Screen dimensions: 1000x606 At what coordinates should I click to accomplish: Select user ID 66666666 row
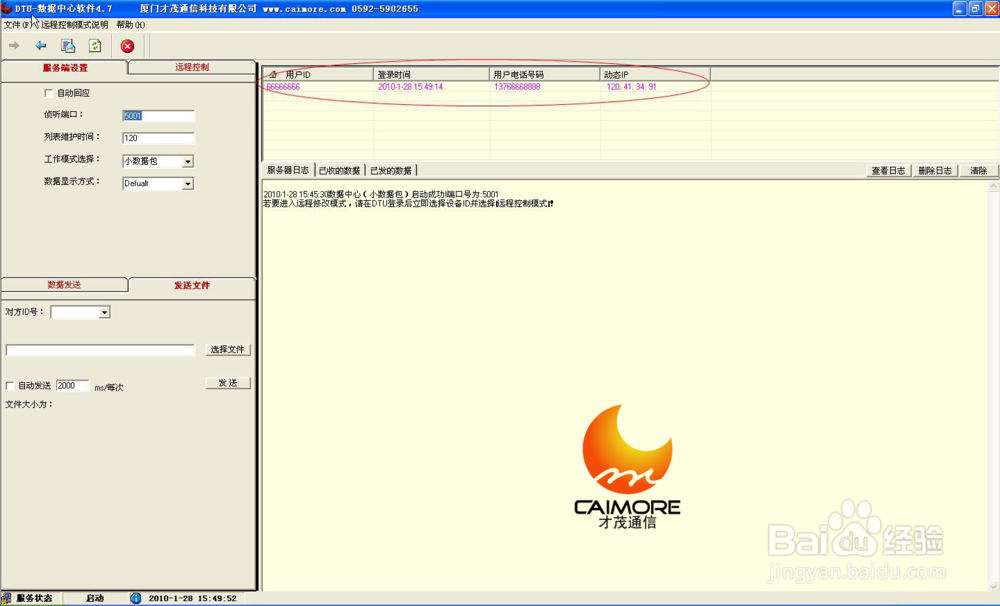pyautogui.click(x=283, y=87)
